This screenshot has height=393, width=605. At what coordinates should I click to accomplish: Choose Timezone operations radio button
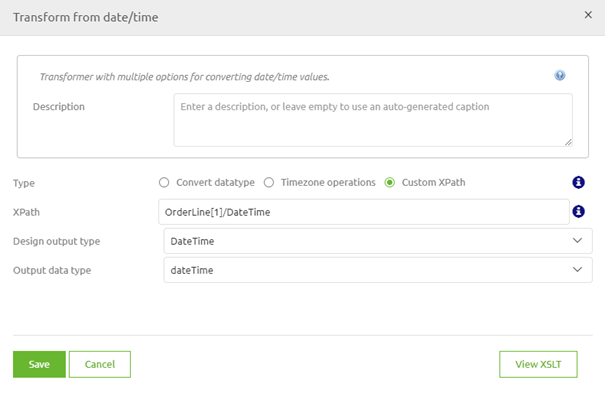tap(269, 182)
